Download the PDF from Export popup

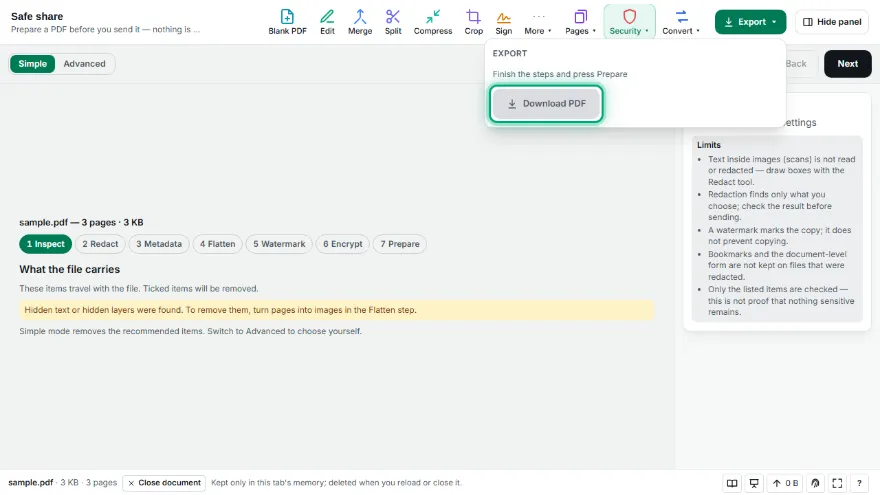click(546, 103)
